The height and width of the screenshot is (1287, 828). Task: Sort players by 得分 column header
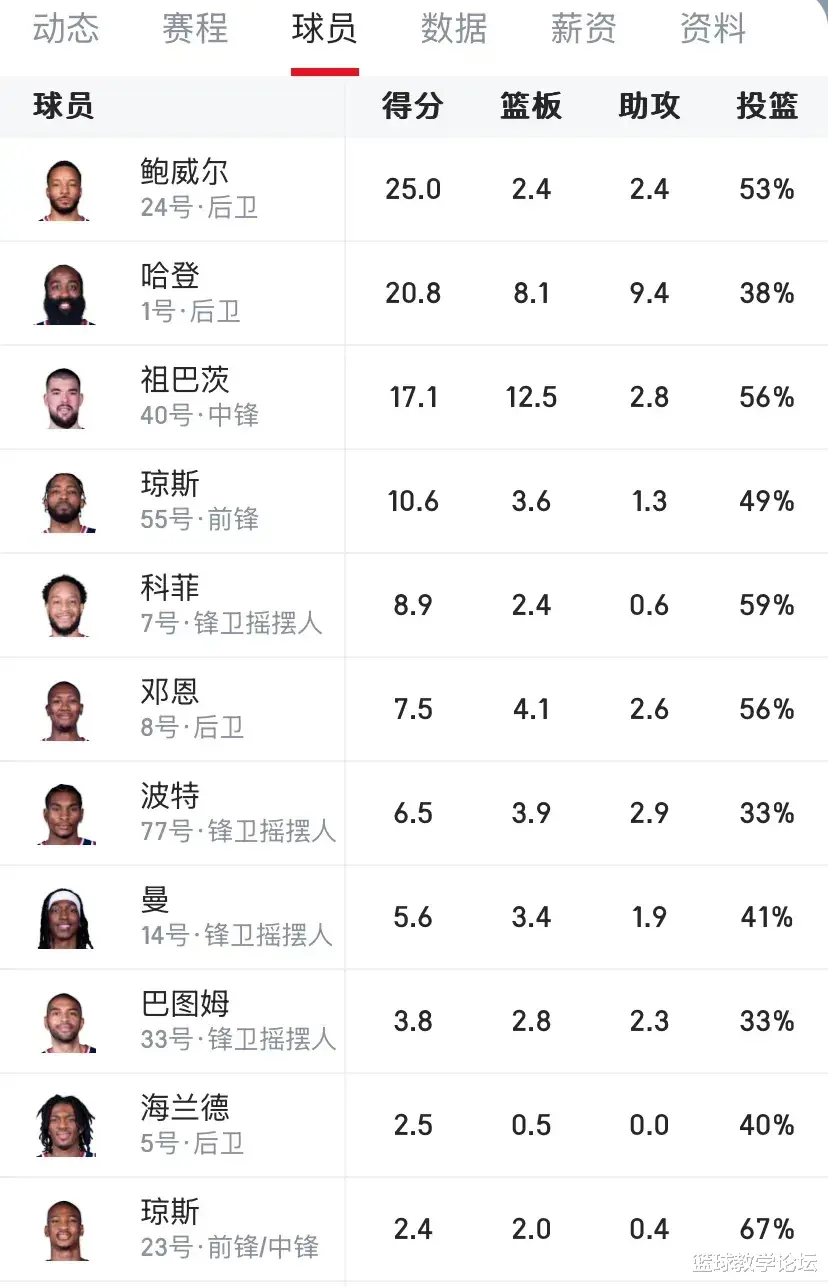click(413, 106)
